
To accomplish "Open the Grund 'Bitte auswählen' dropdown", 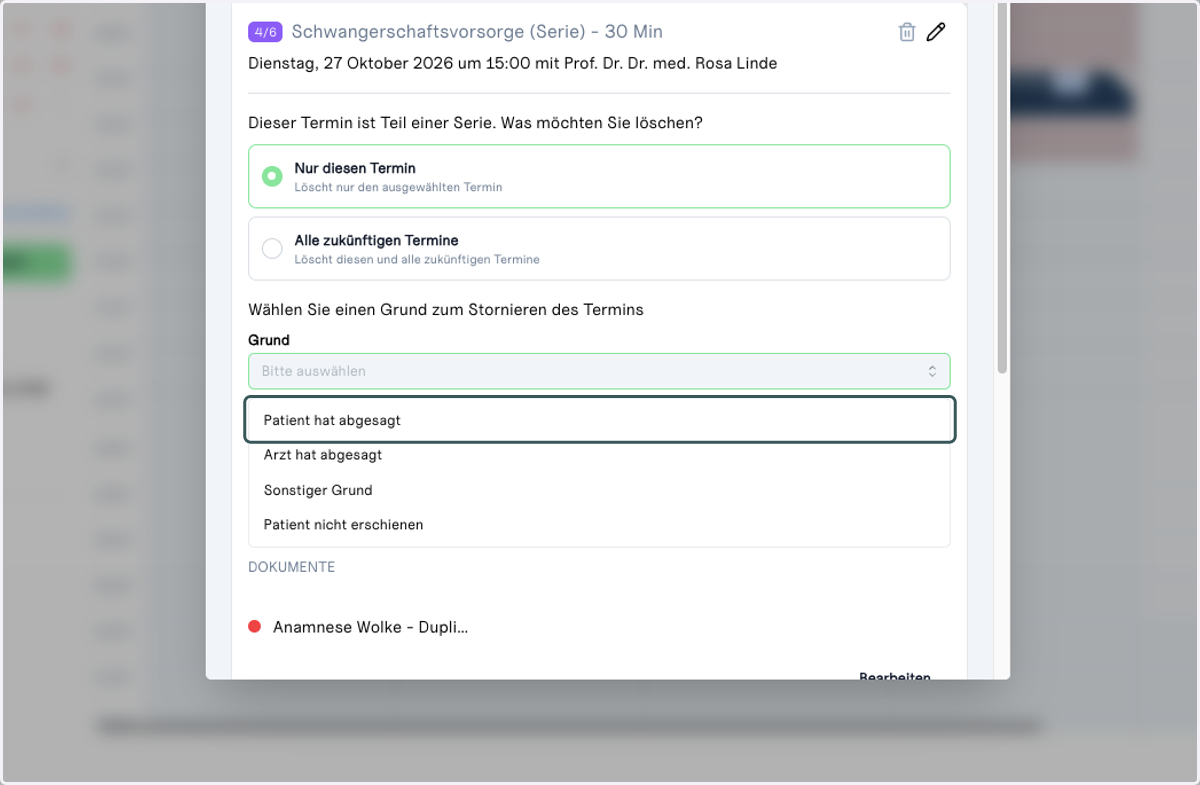I will (599, 371).
